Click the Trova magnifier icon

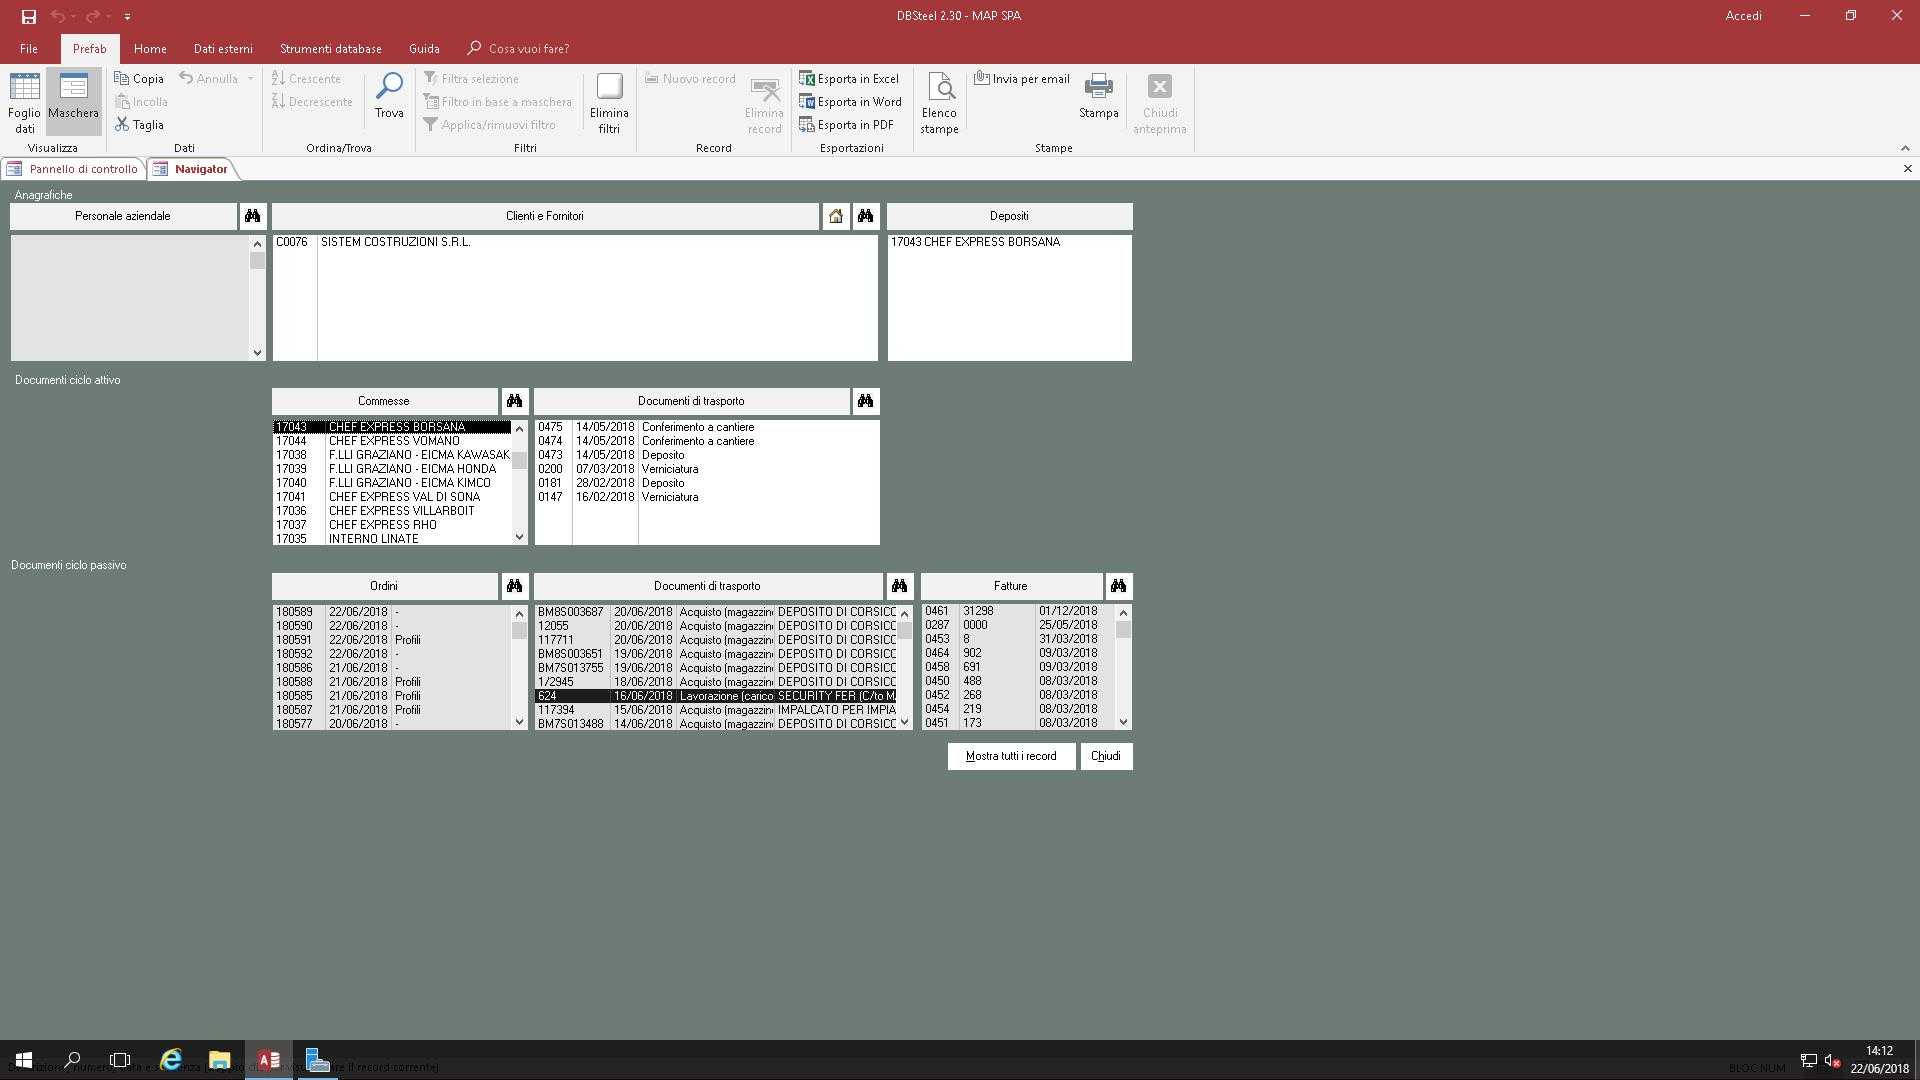coord(389,87)
